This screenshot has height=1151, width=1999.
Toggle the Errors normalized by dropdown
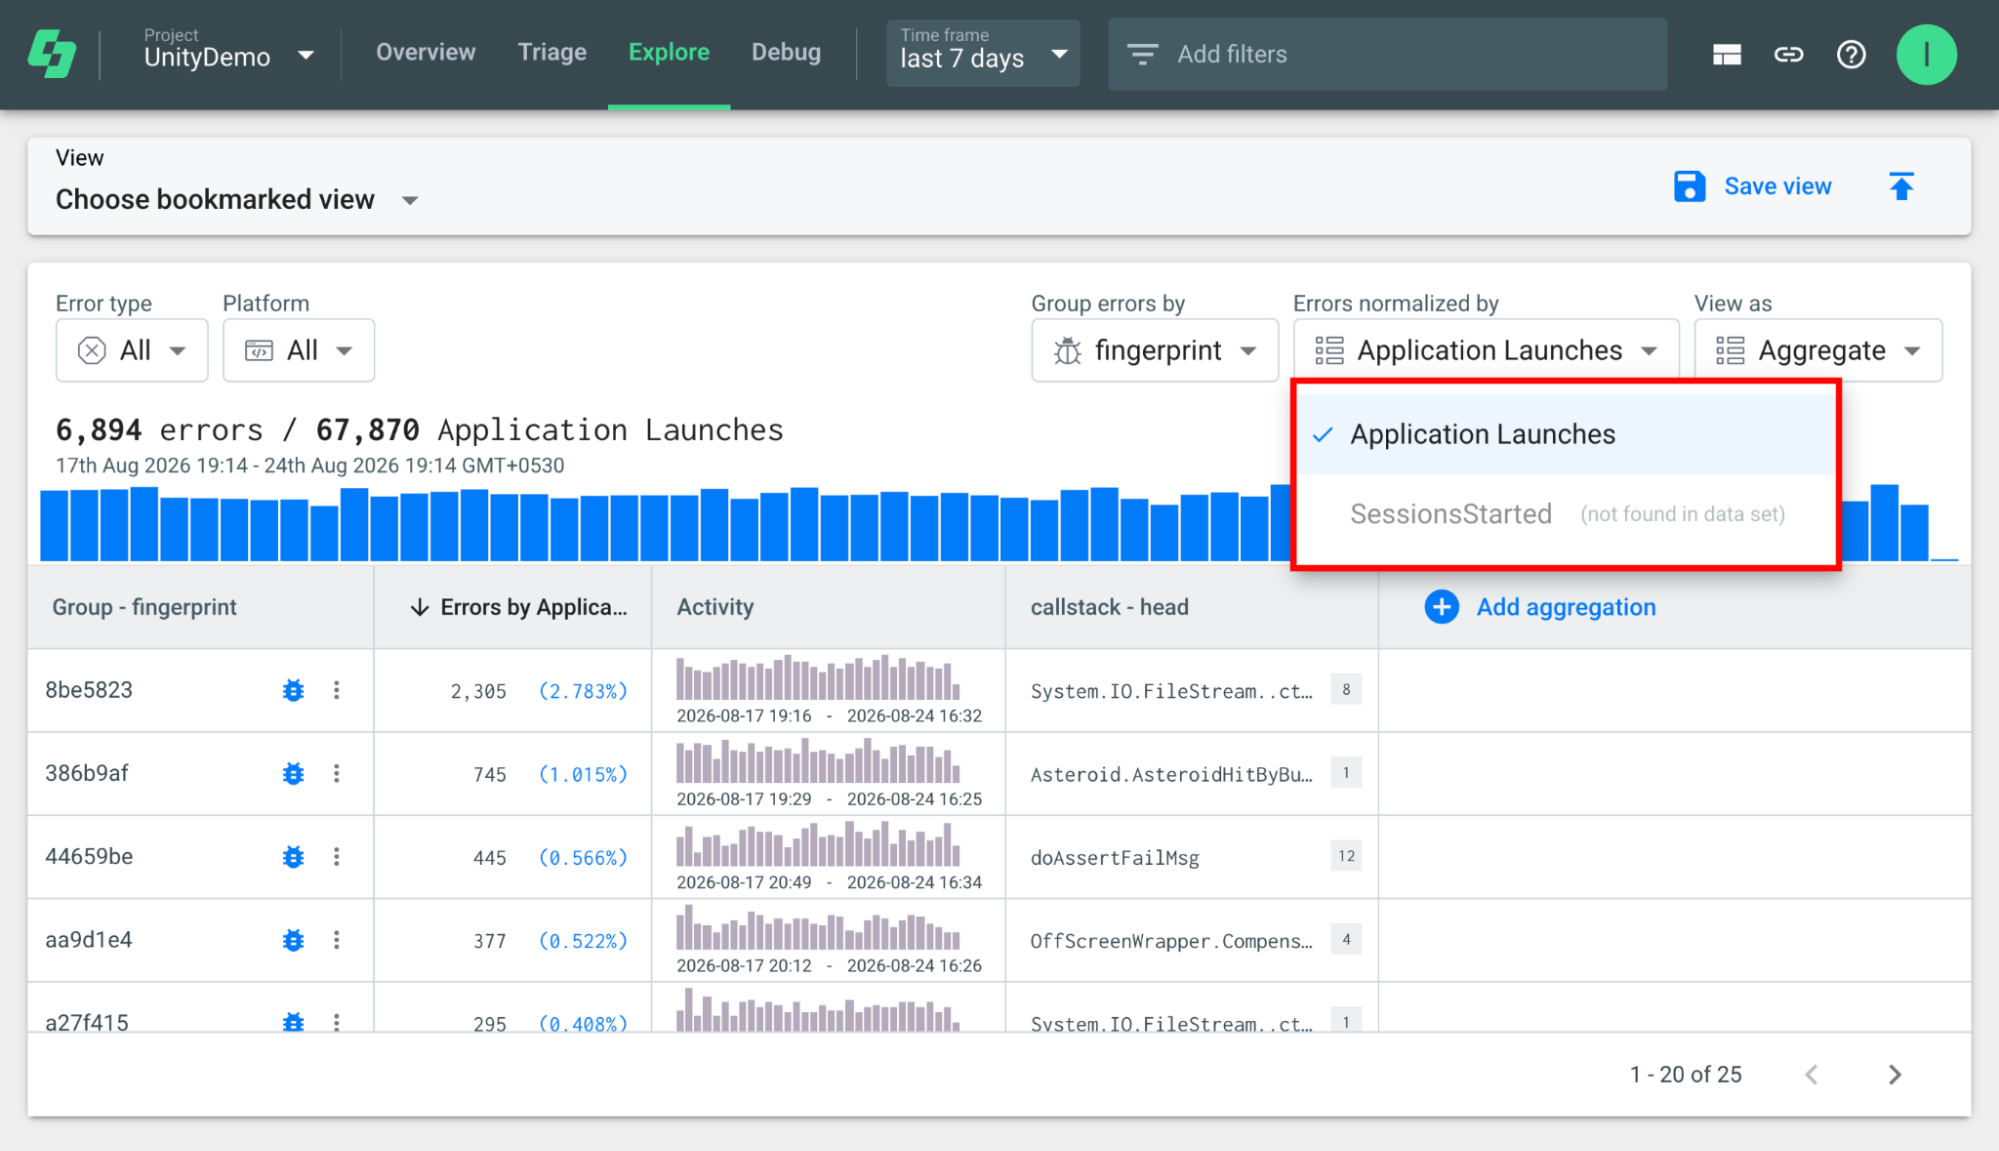(1486, 350)
